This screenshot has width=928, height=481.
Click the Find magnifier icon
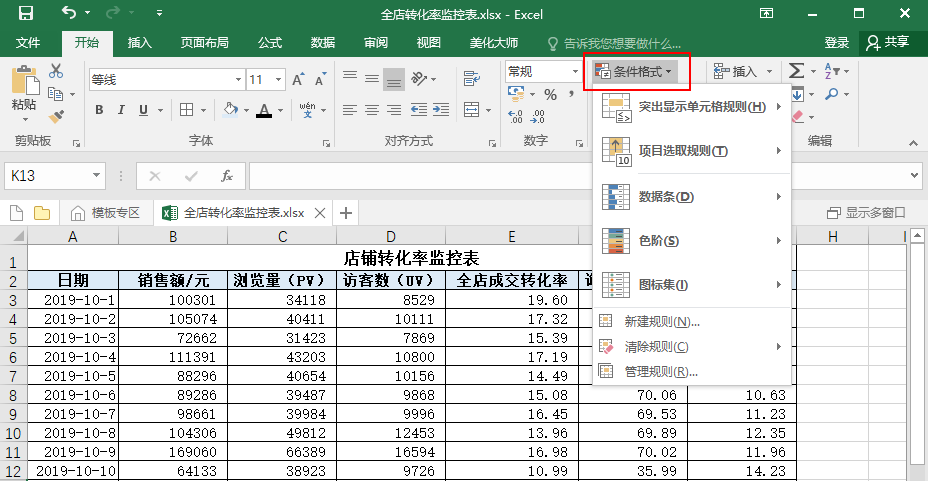click(832, 94)
